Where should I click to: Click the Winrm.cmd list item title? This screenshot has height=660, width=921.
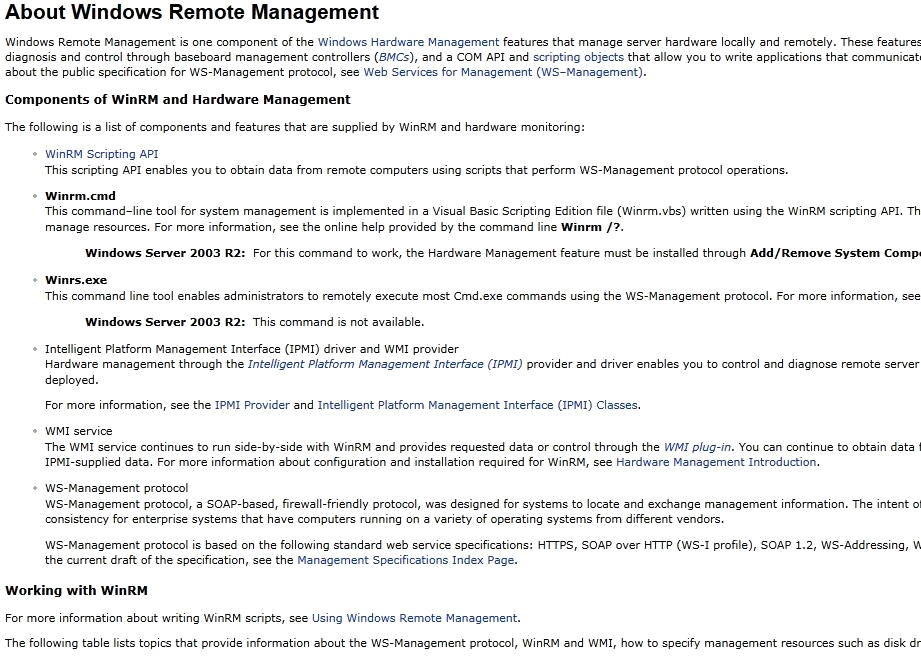pyautogui.click(x=80, y=196)
